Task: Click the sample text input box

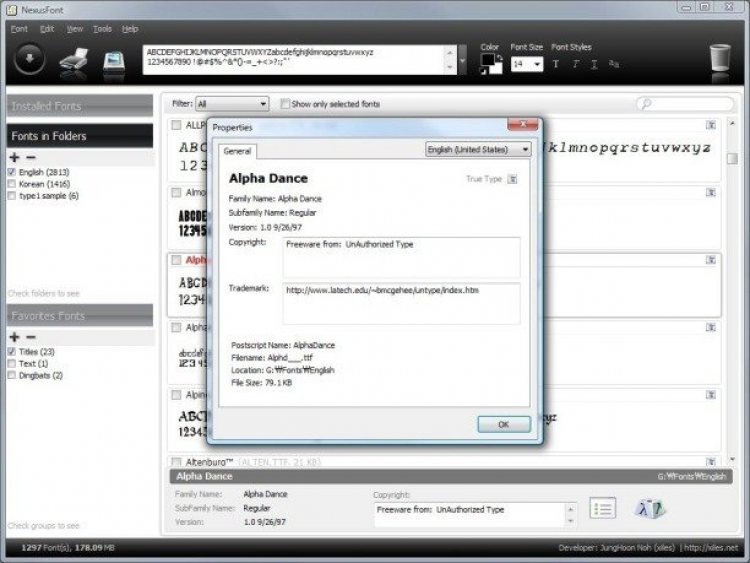Action: point(294,60)
